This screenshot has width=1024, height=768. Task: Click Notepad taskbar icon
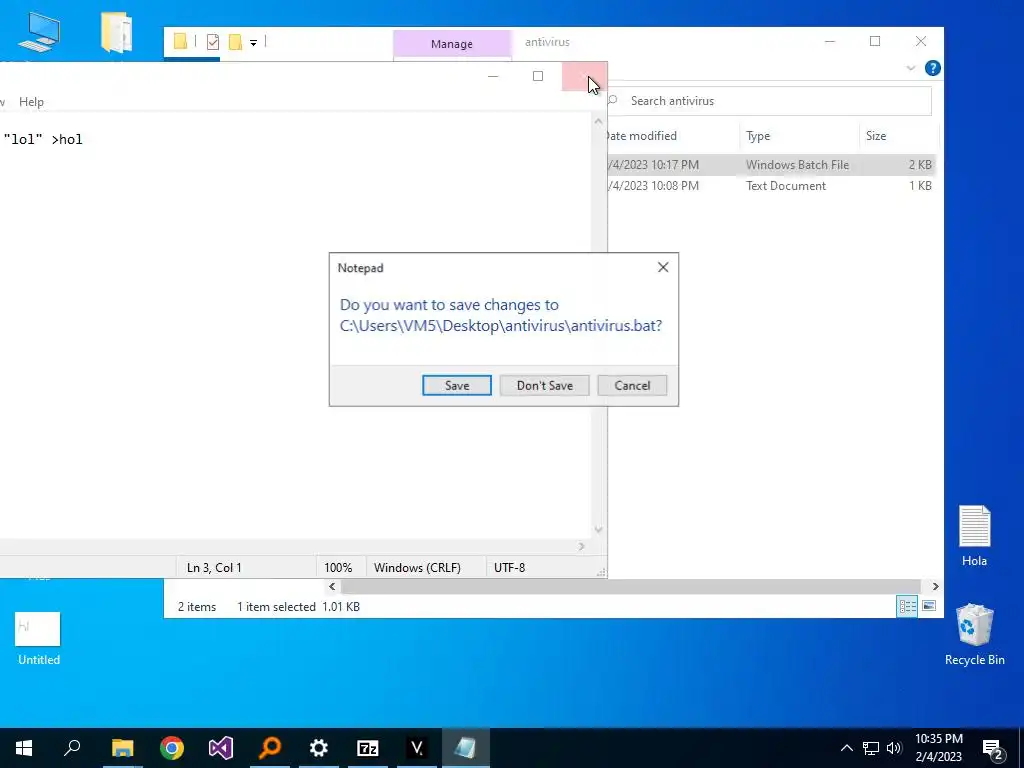(466, 748)
